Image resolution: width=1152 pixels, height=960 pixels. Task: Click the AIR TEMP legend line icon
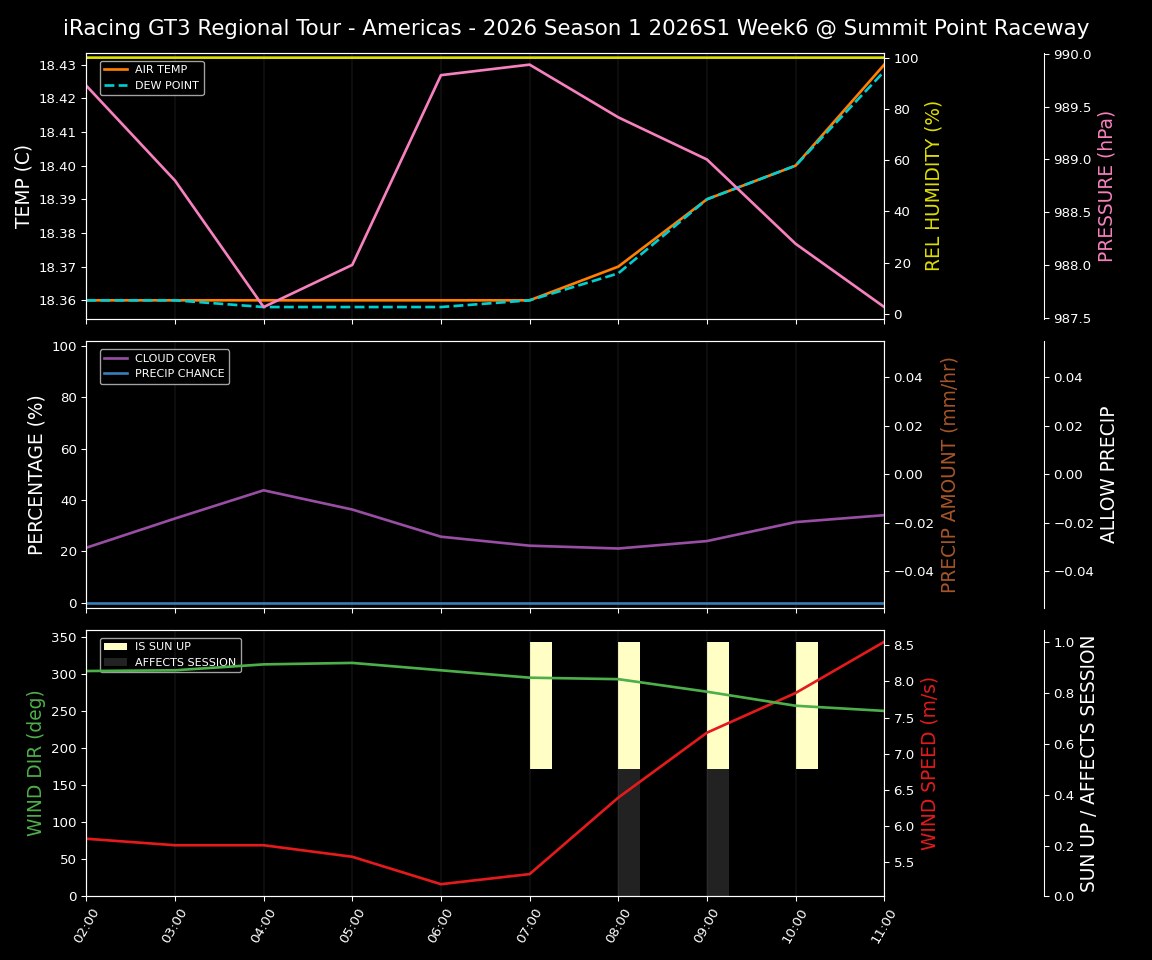click(x=117, y=70)
